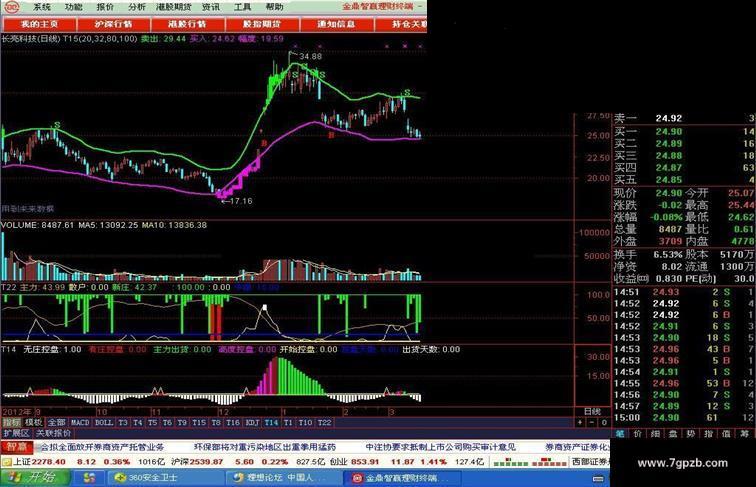The height and width of the screenshot is (487, 756).
Task: Click the red 智赢 news ticker icon
Action: tap(17, 447)
